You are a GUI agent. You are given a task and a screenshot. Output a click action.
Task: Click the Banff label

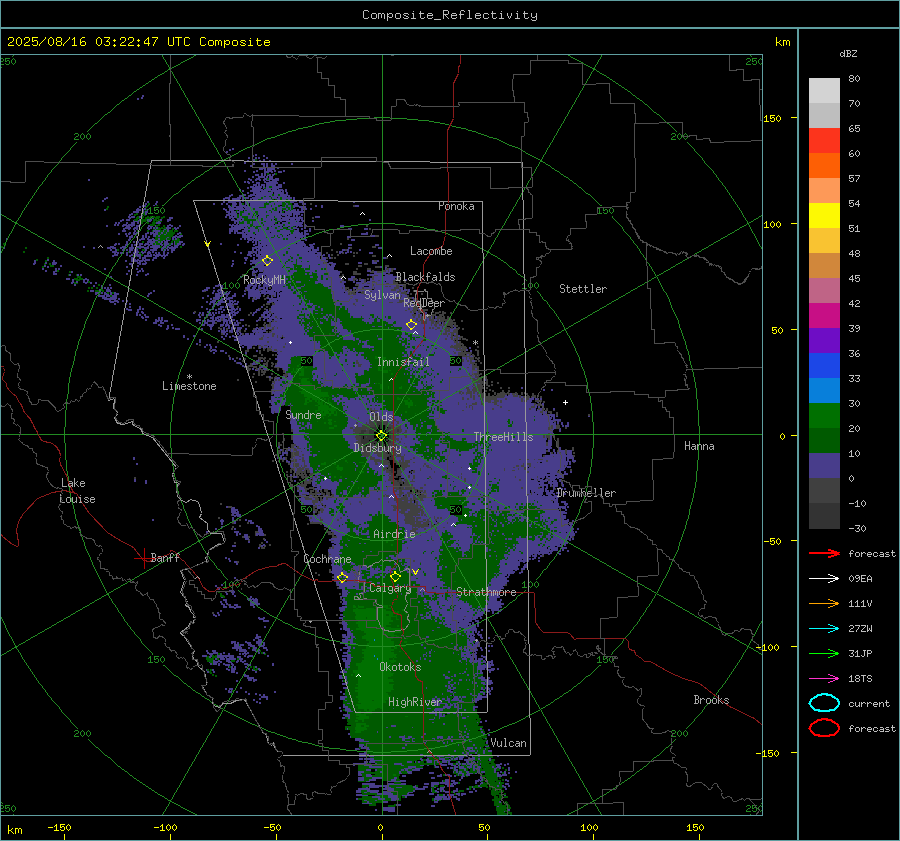point(165,557)
